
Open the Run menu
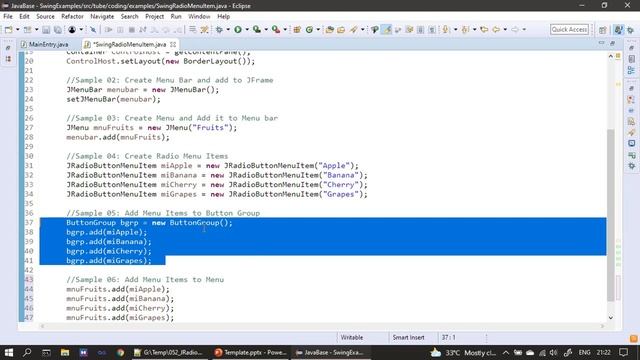[x=176, y=16]
